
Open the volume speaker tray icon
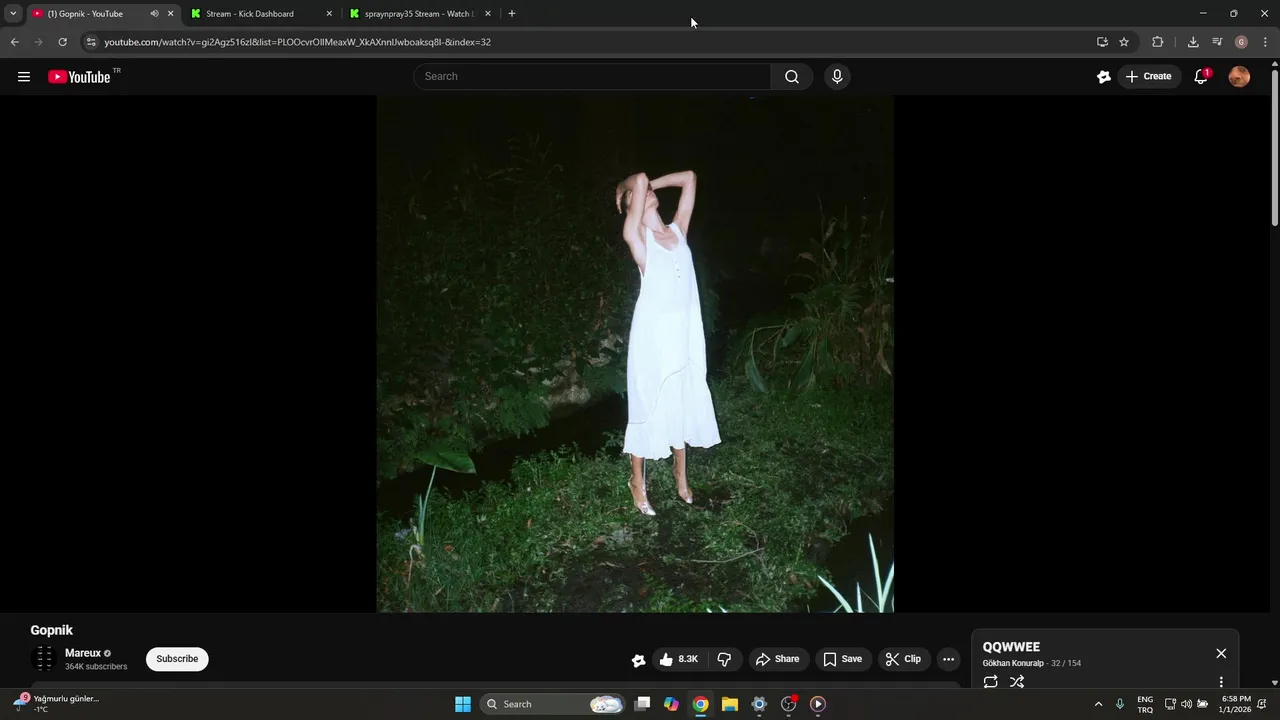1186,704
